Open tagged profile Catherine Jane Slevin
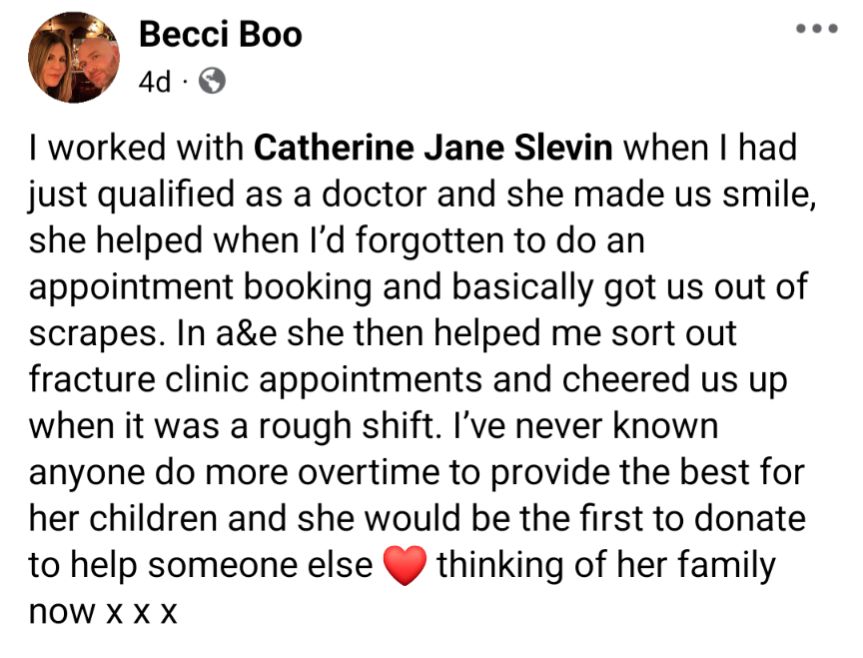This screenshot has height=658, width=863. click(x=434, y=149)
